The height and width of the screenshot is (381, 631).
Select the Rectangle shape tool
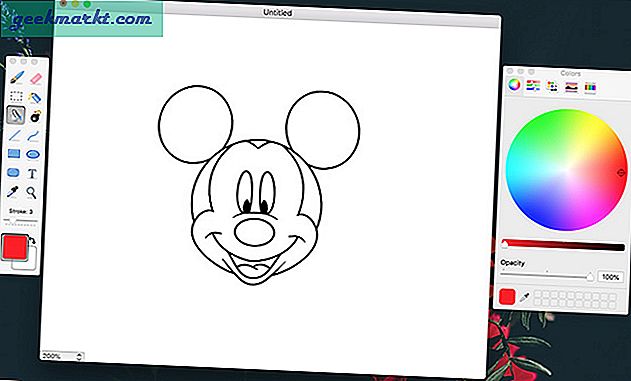coord(14,153)
